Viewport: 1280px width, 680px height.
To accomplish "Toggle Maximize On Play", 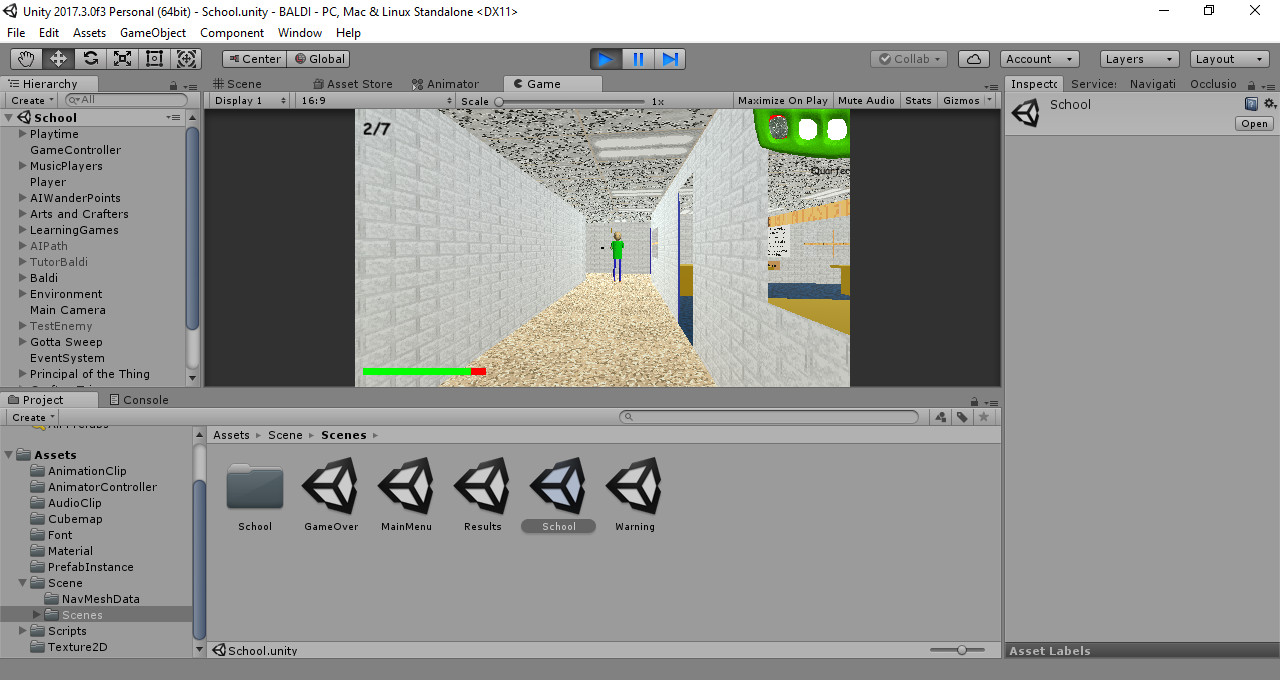I will pyautogui.click(x=782, y=100).
